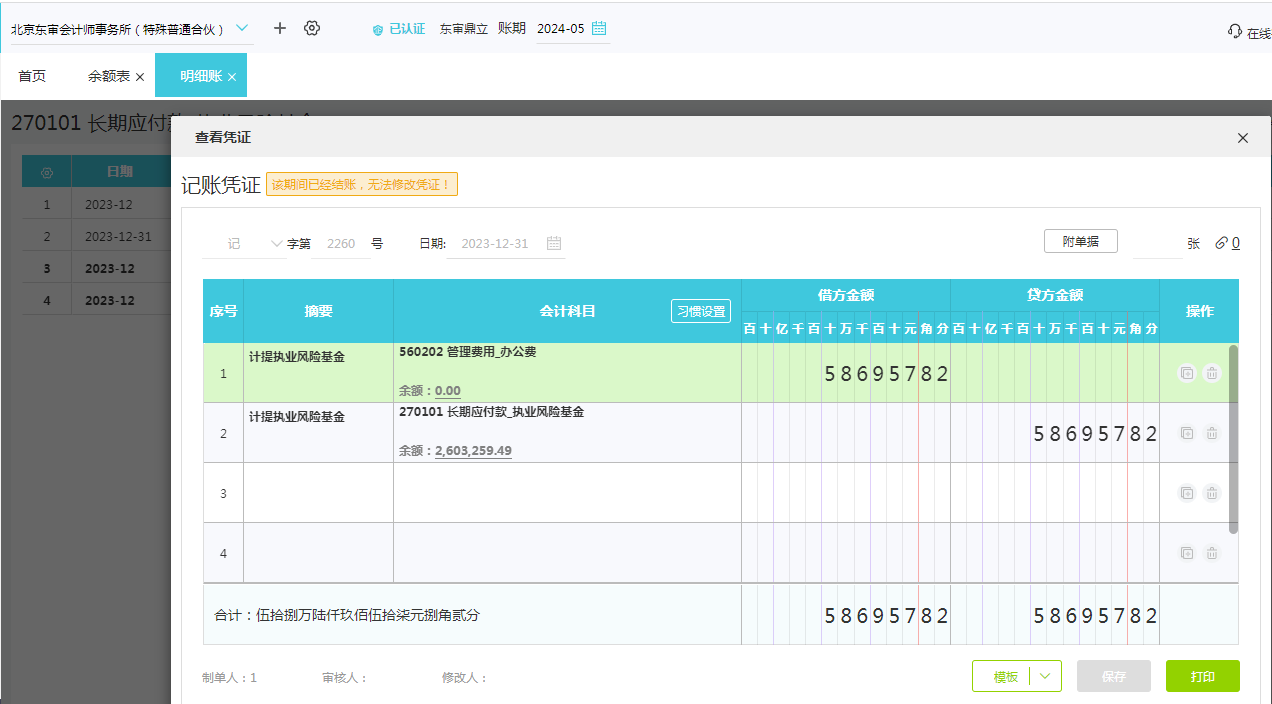Open the settings gear beside company name
This screenshot has height=704, width=1272.
tap(312, 28)
